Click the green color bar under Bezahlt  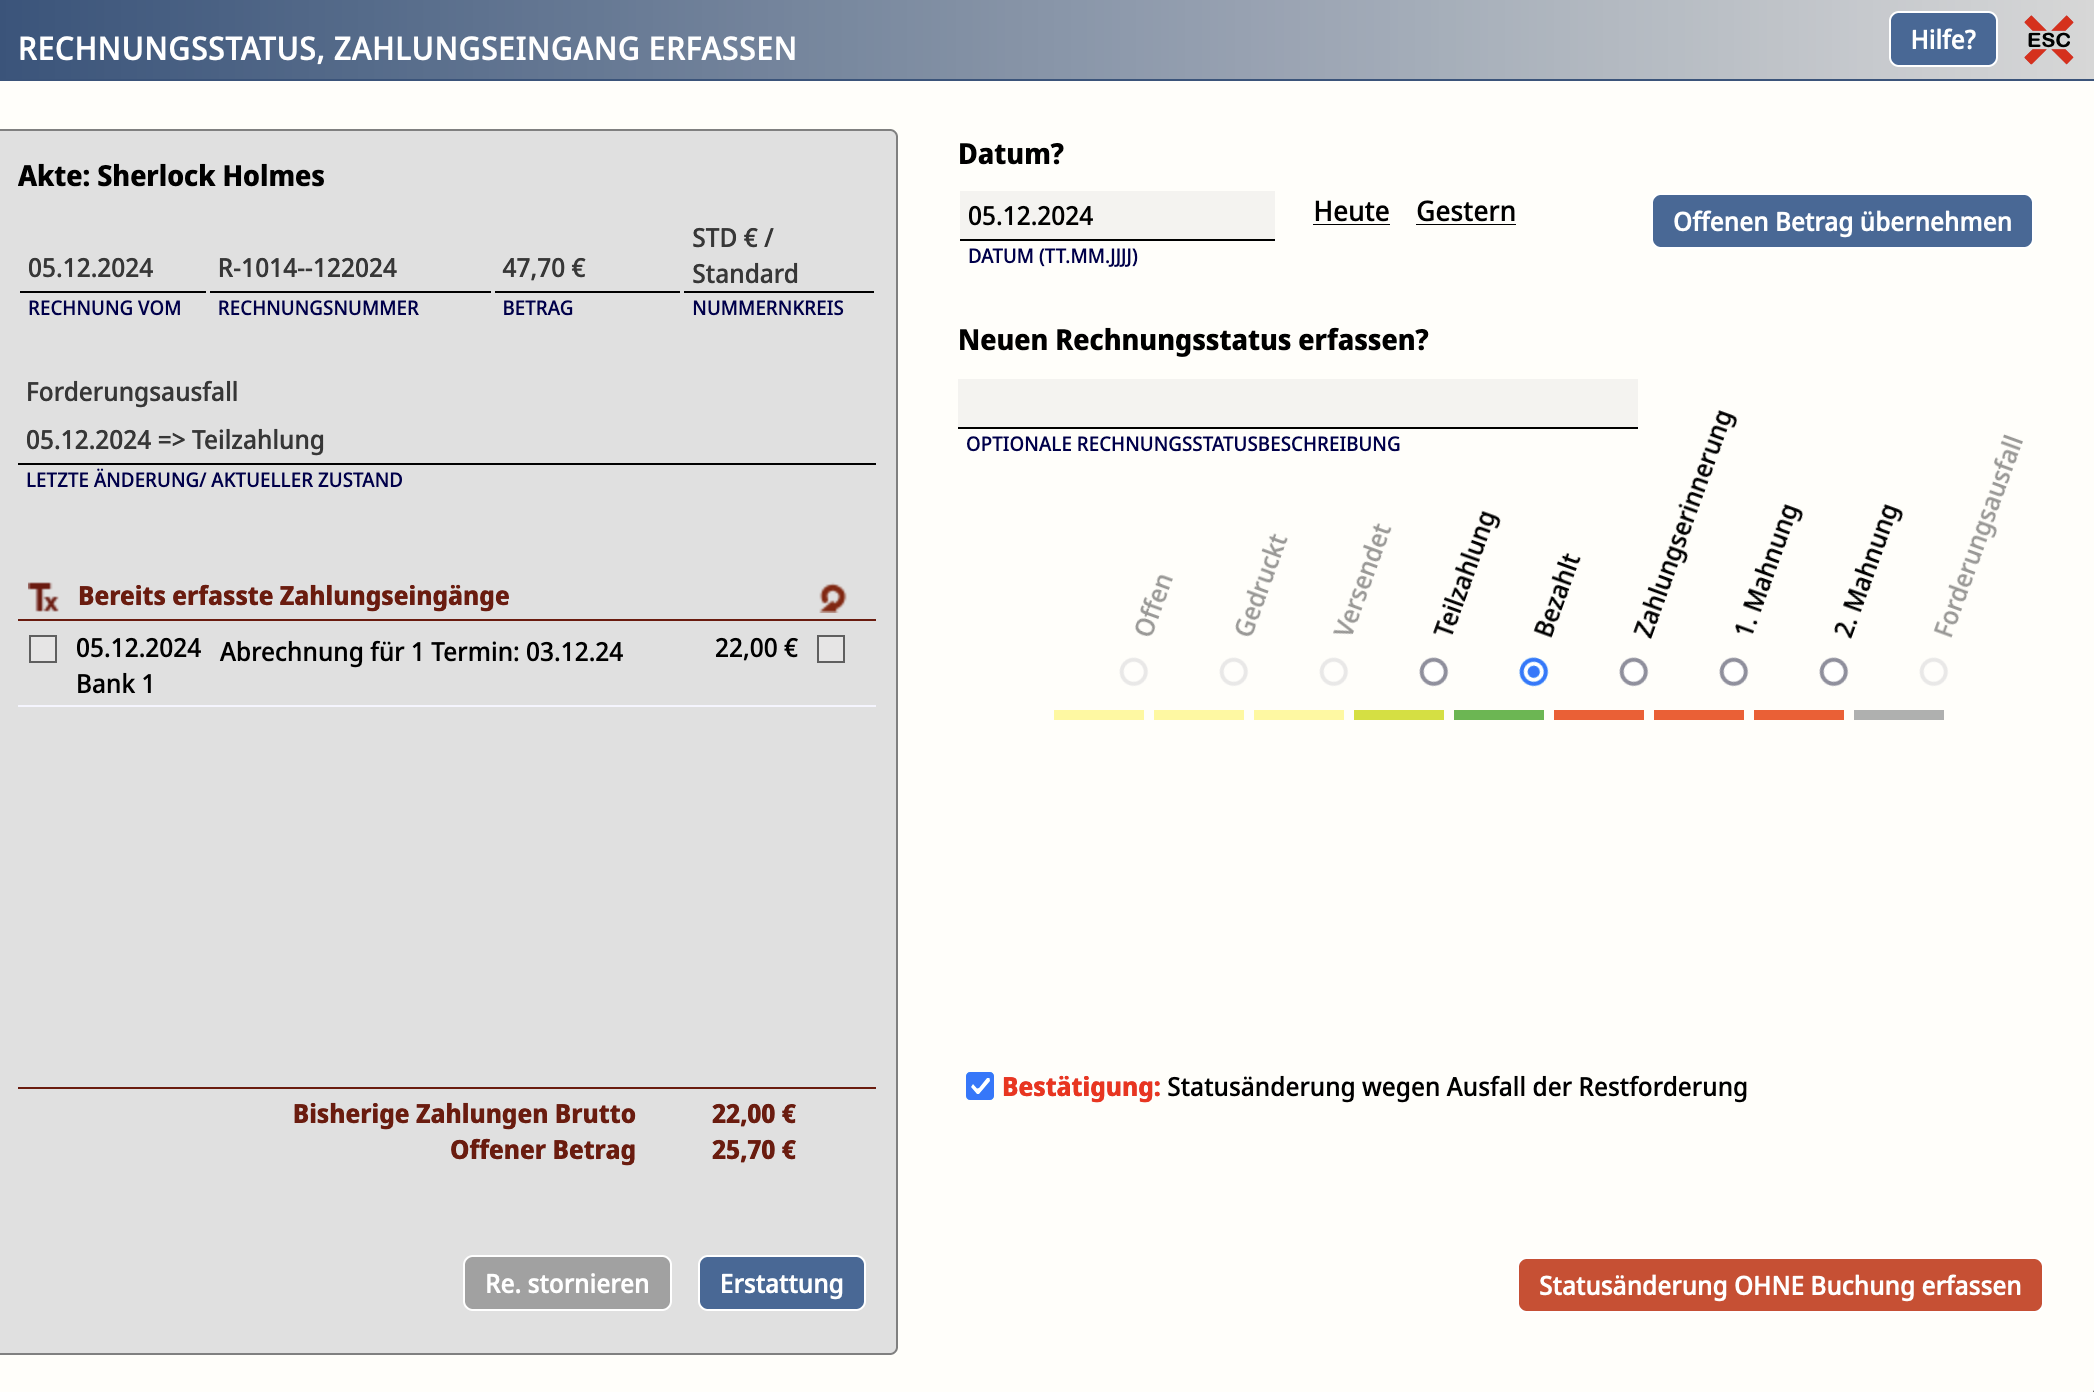[1498, 715]
